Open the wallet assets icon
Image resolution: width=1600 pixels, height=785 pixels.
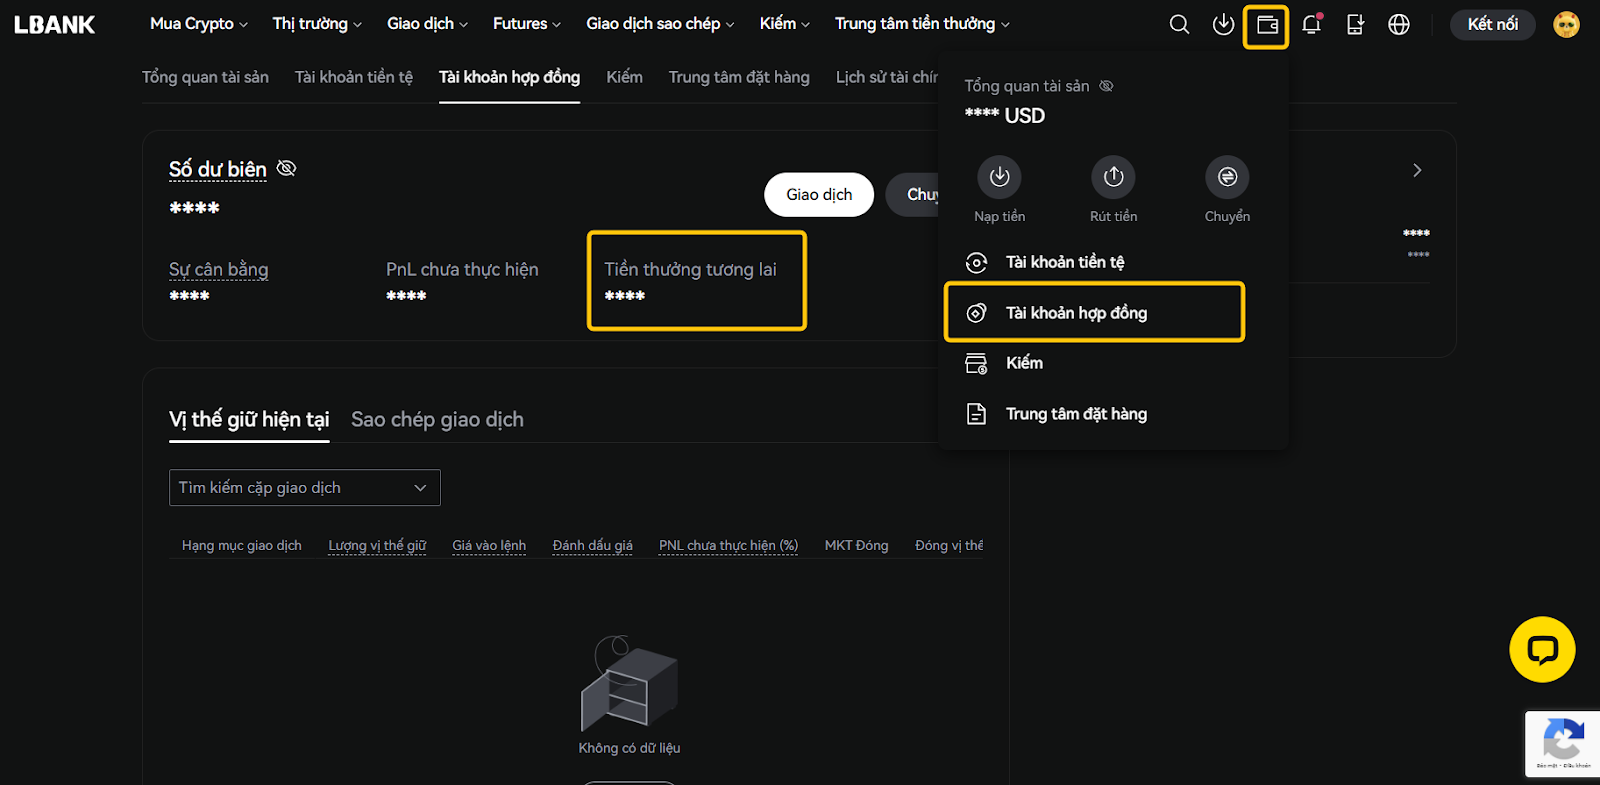(x=1266, y=26)
